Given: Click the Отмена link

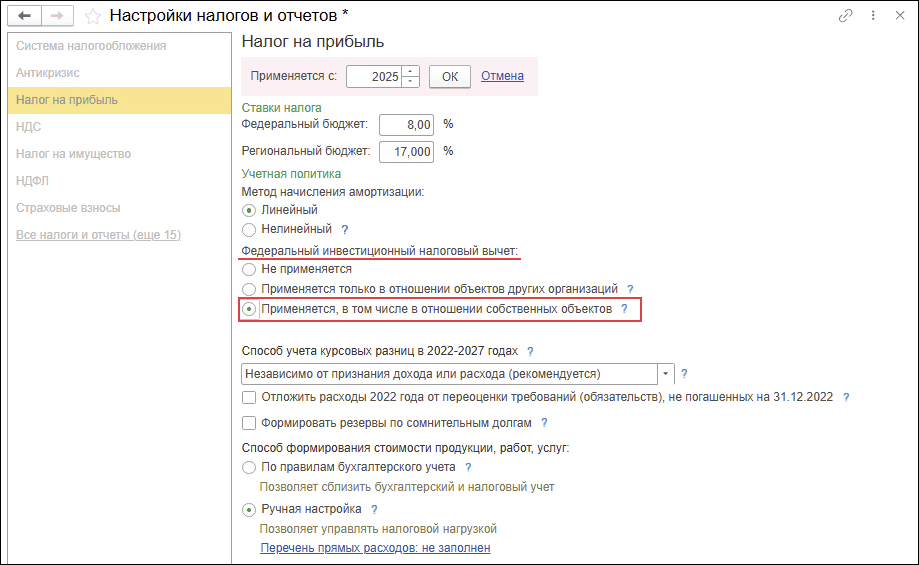Looking at the screenshot, I should tap(502, 76).
